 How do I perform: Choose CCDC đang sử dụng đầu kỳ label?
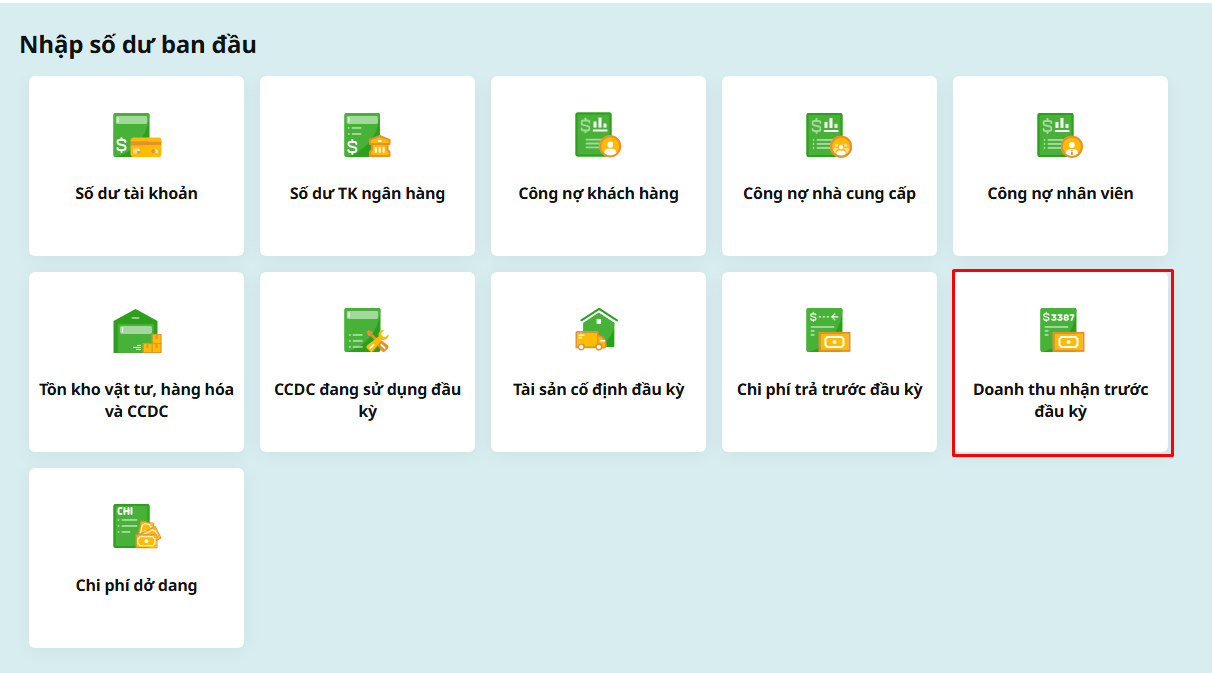pos(367,400)
